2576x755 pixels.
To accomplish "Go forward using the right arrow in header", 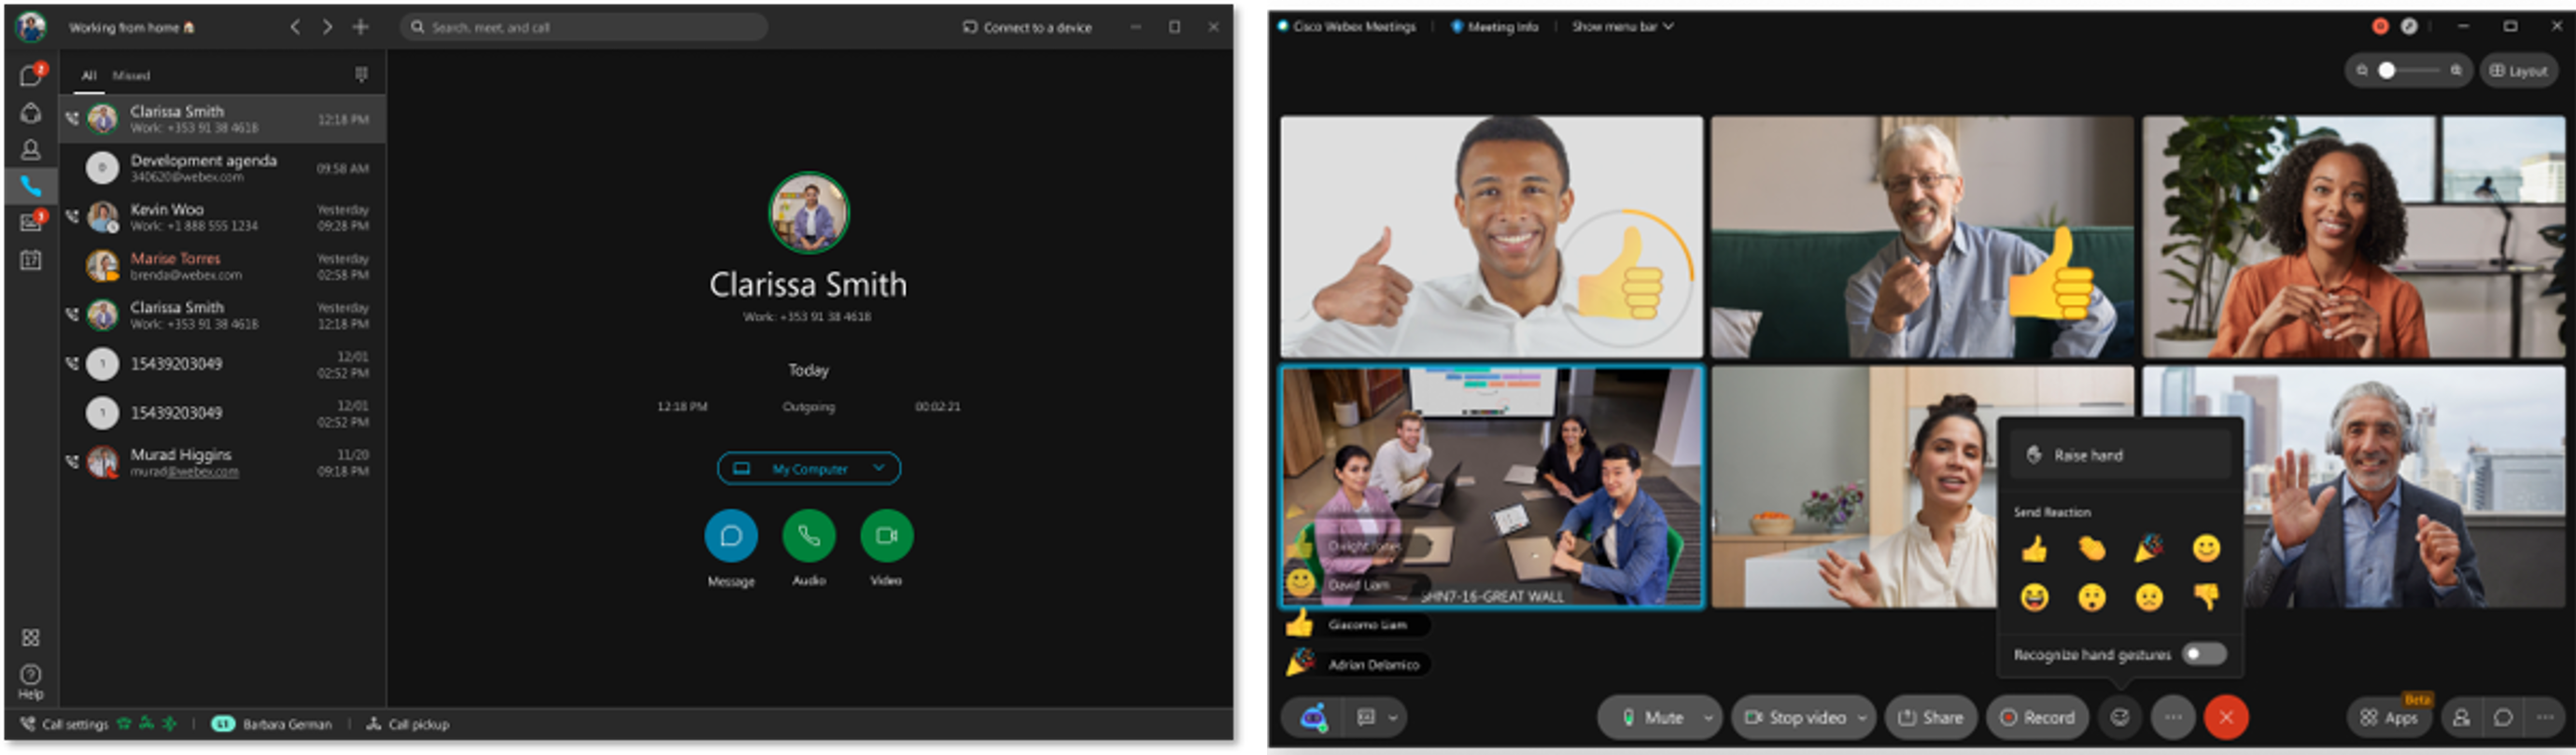I will pos(327,27).
